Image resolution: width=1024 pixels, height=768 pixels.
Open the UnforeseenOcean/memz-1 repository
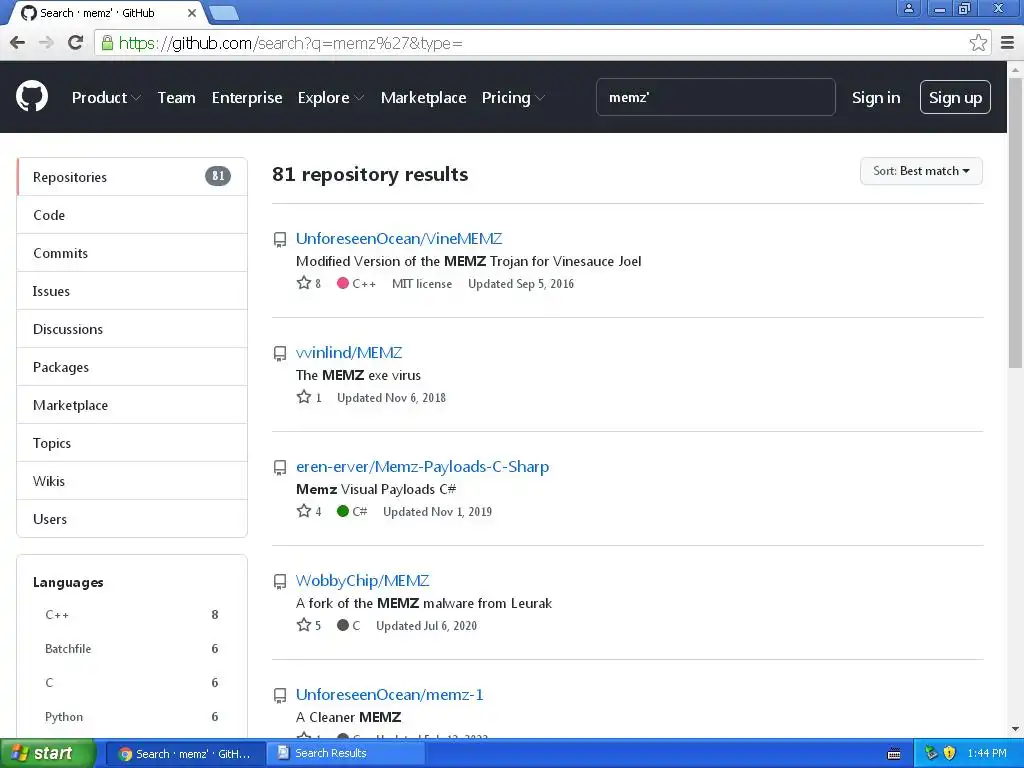click(389, 695)
